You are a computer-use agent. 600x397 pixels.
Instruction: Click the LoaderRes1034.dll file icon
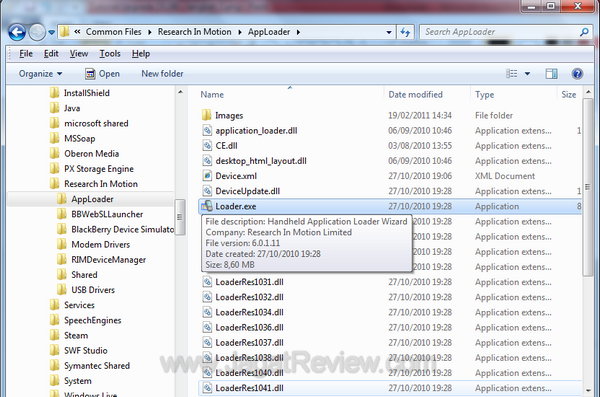click(x=207, y=312)
